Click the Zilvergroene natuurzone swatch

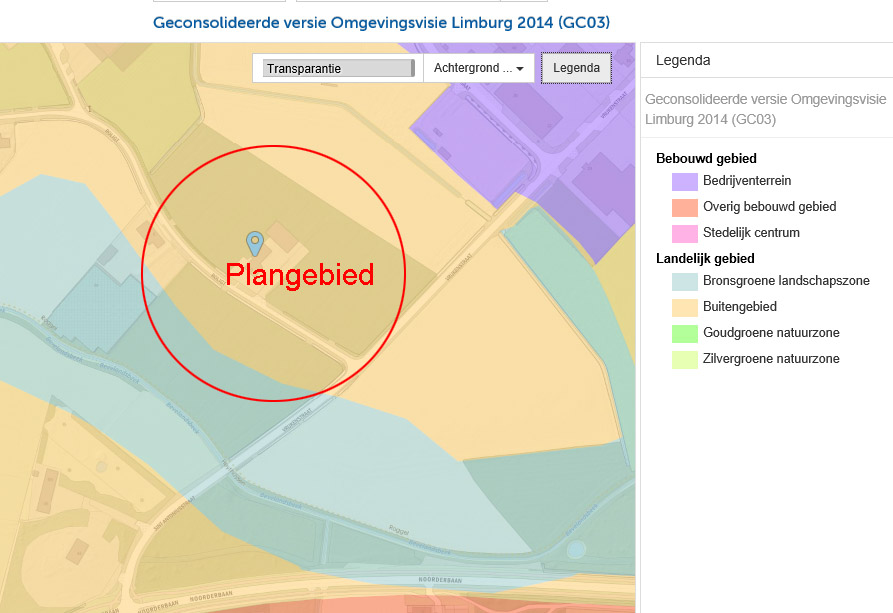[x=685, y=360]
